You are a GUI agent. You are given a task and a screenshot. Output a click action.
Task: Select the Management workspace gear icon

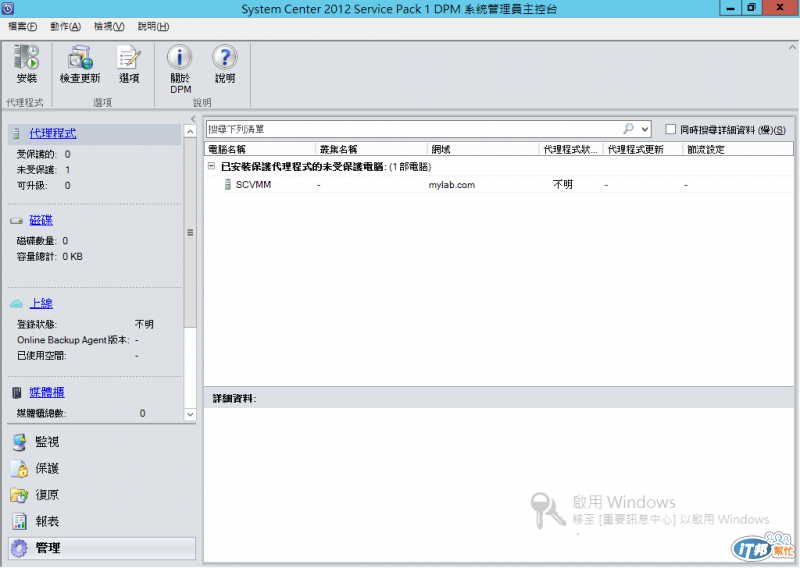click(19, 548)
